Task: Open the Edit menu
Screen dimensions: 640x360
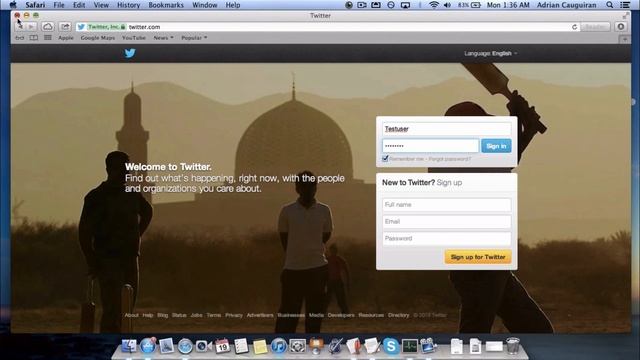Action: tap(79, 5)
